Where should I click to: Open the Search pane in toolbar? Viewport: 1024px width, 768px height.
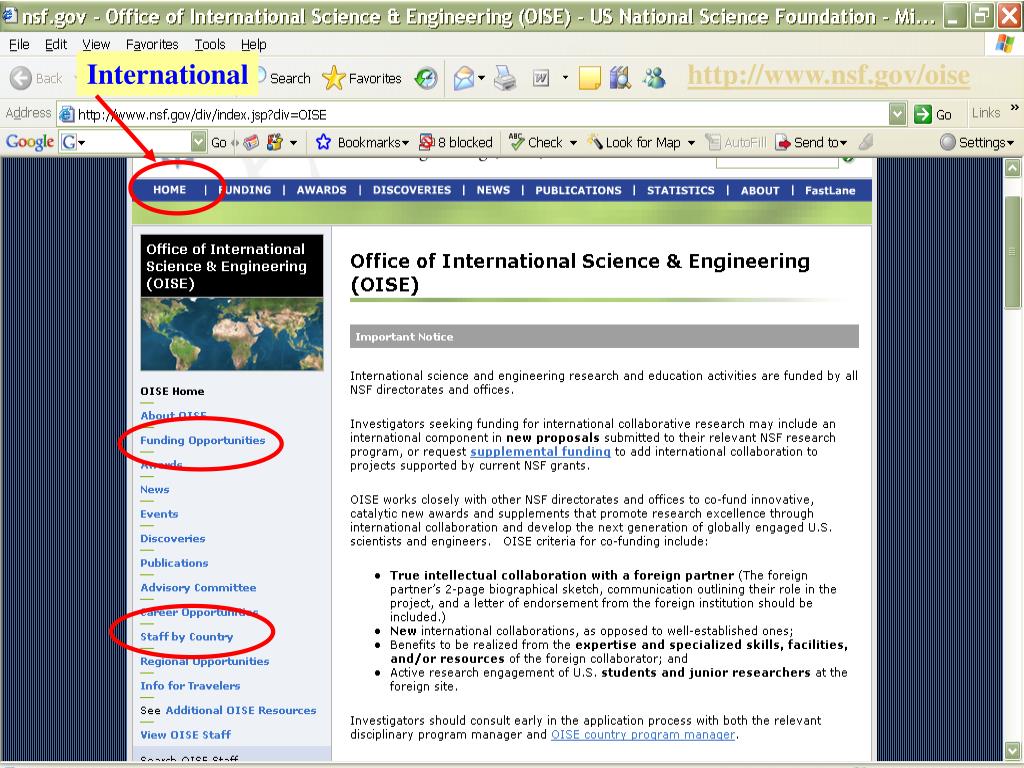point(284,78)
